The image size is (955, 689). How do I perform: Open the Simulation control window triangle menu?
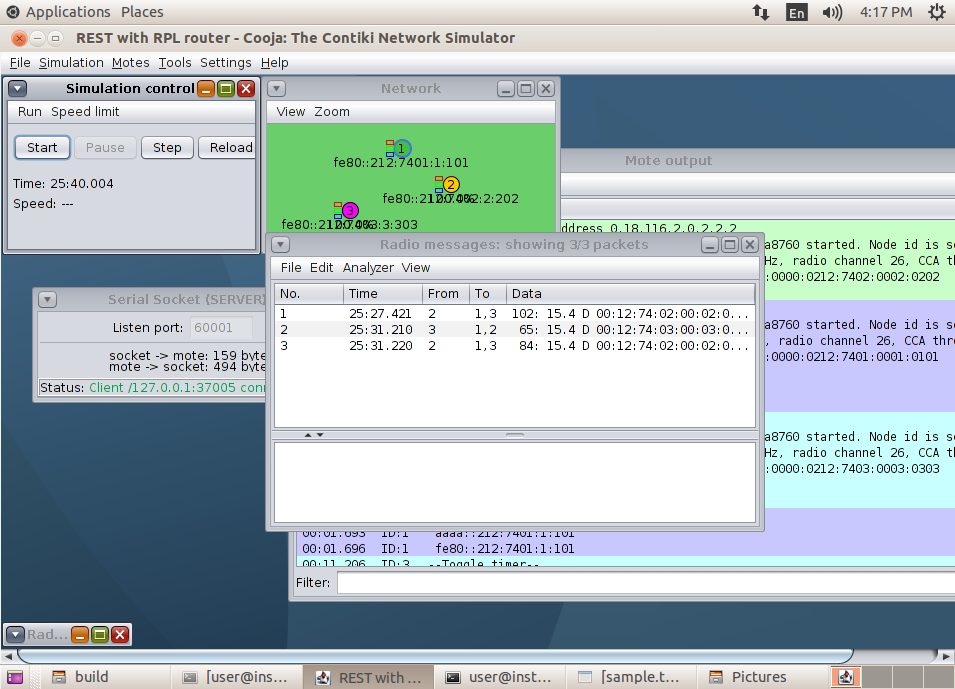pos(16,88)
